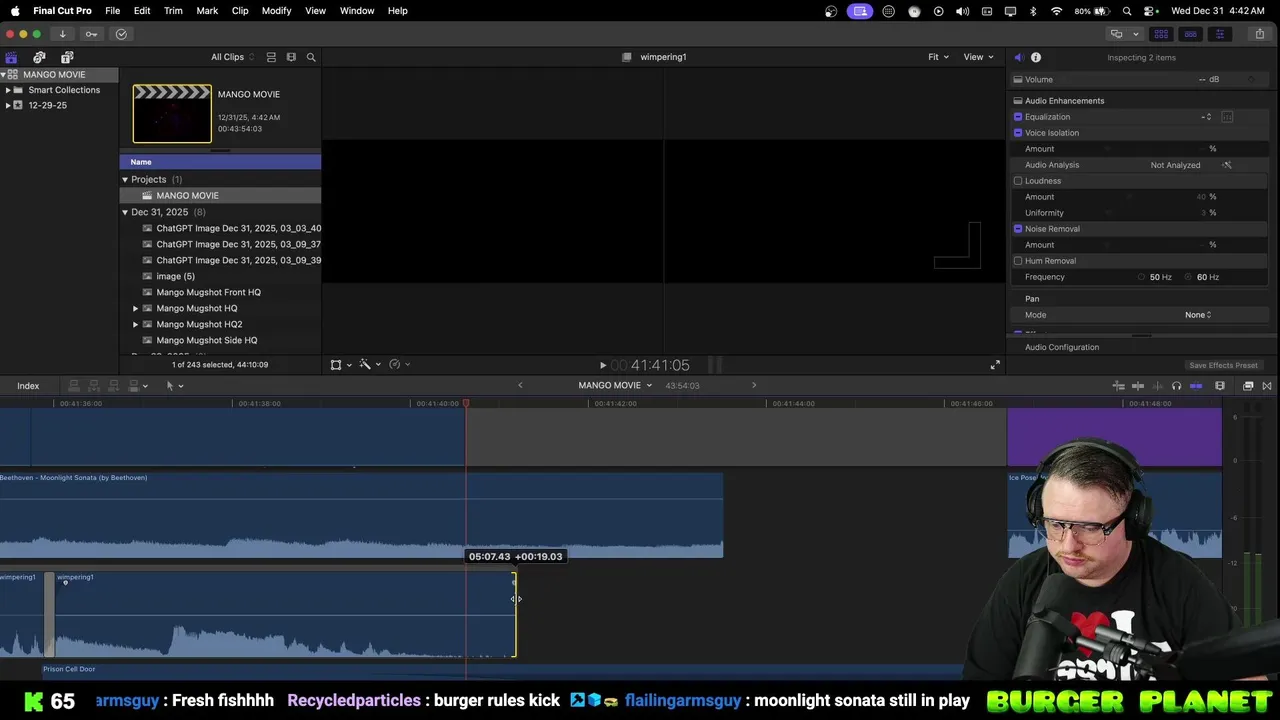Open the viewer View options dropdown

(x=978, y=57)
